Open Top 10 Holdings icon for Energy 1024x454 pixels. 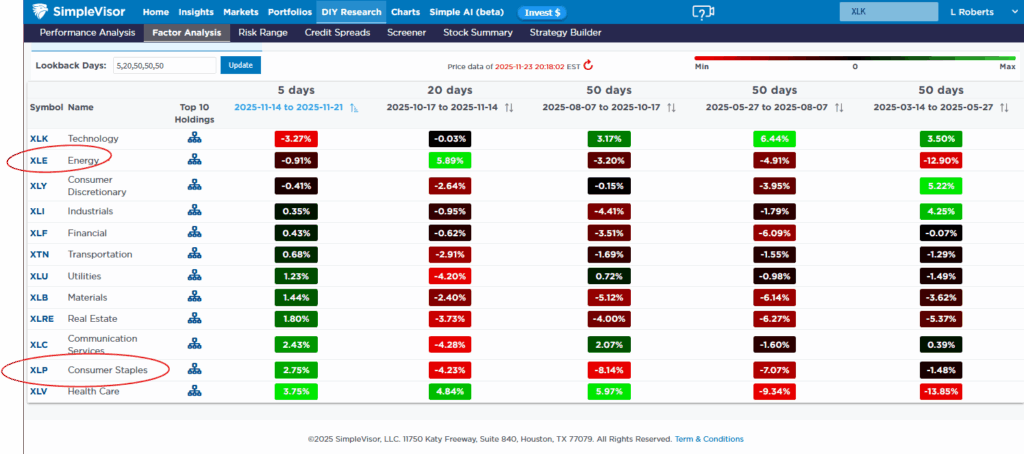pyautogui.click(x=195, y=159)
